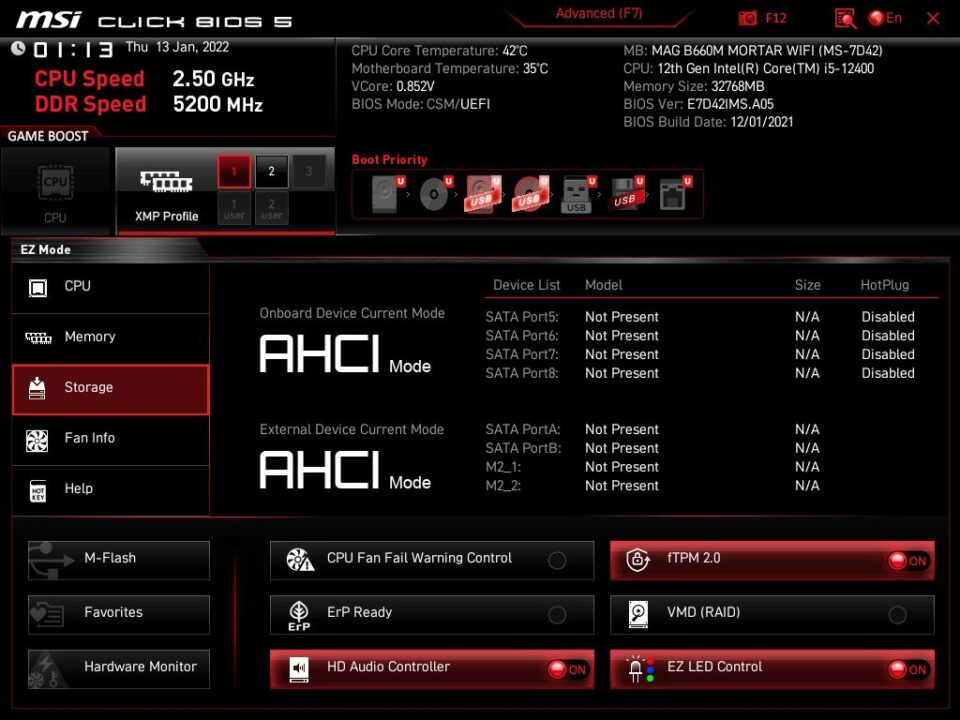The width and height of the screenshot is (960, 720).
Task: Select the USB hard disk boot icon
Action: click(x=483, y=194)
